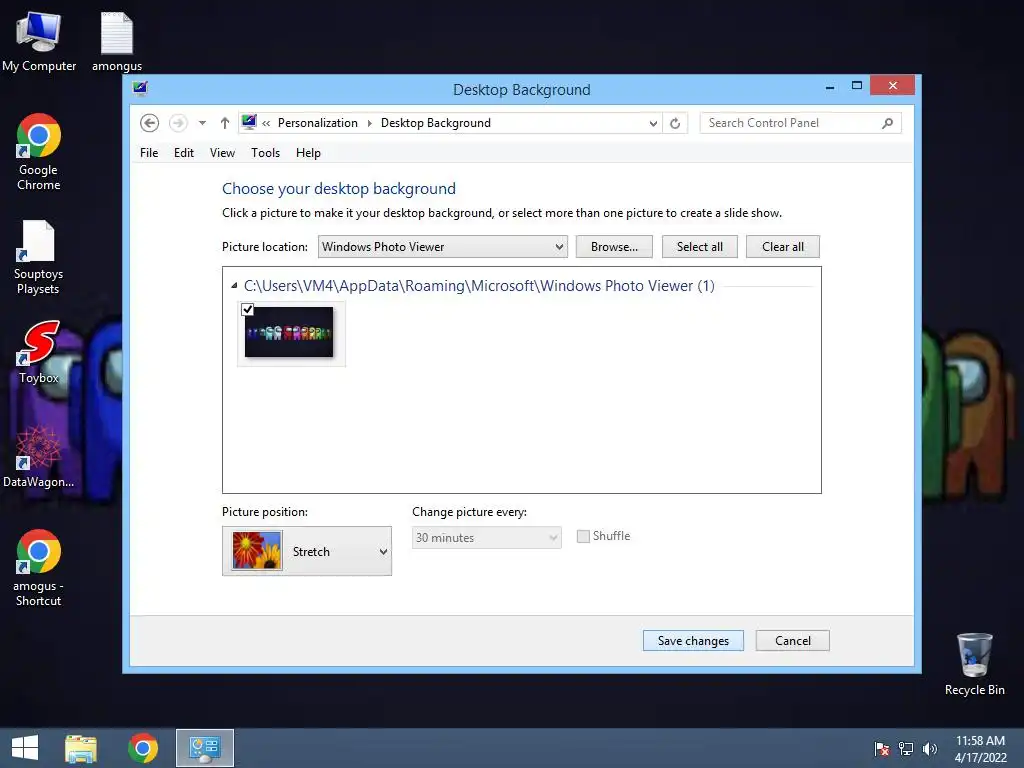Open the Picture location dropdown
The height and width of the screenshot is (768, 1024).
pos(443,247)
